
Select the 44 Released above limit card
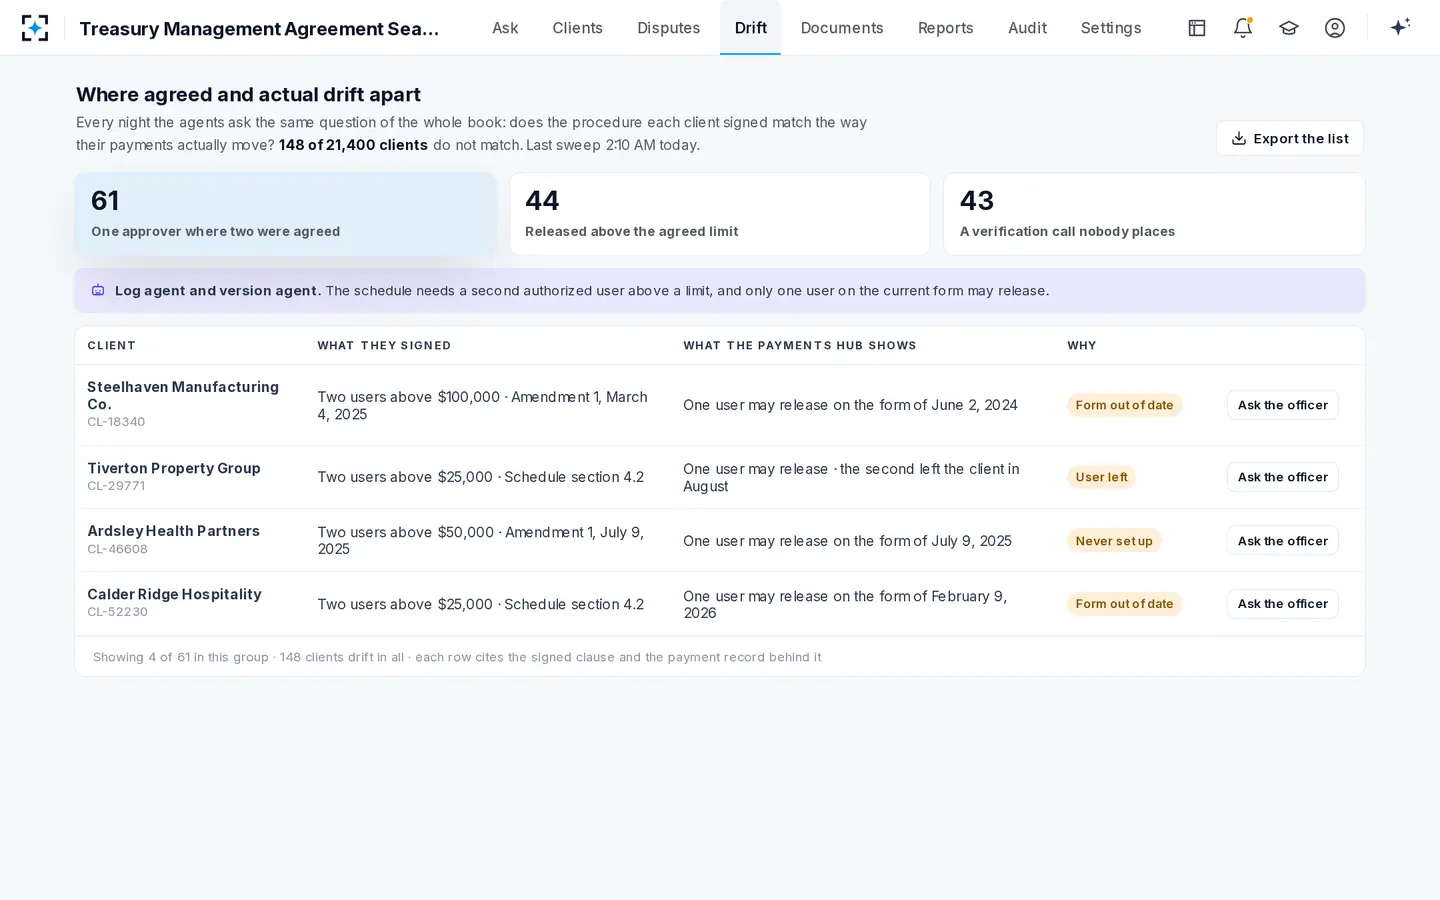(720, 214)
